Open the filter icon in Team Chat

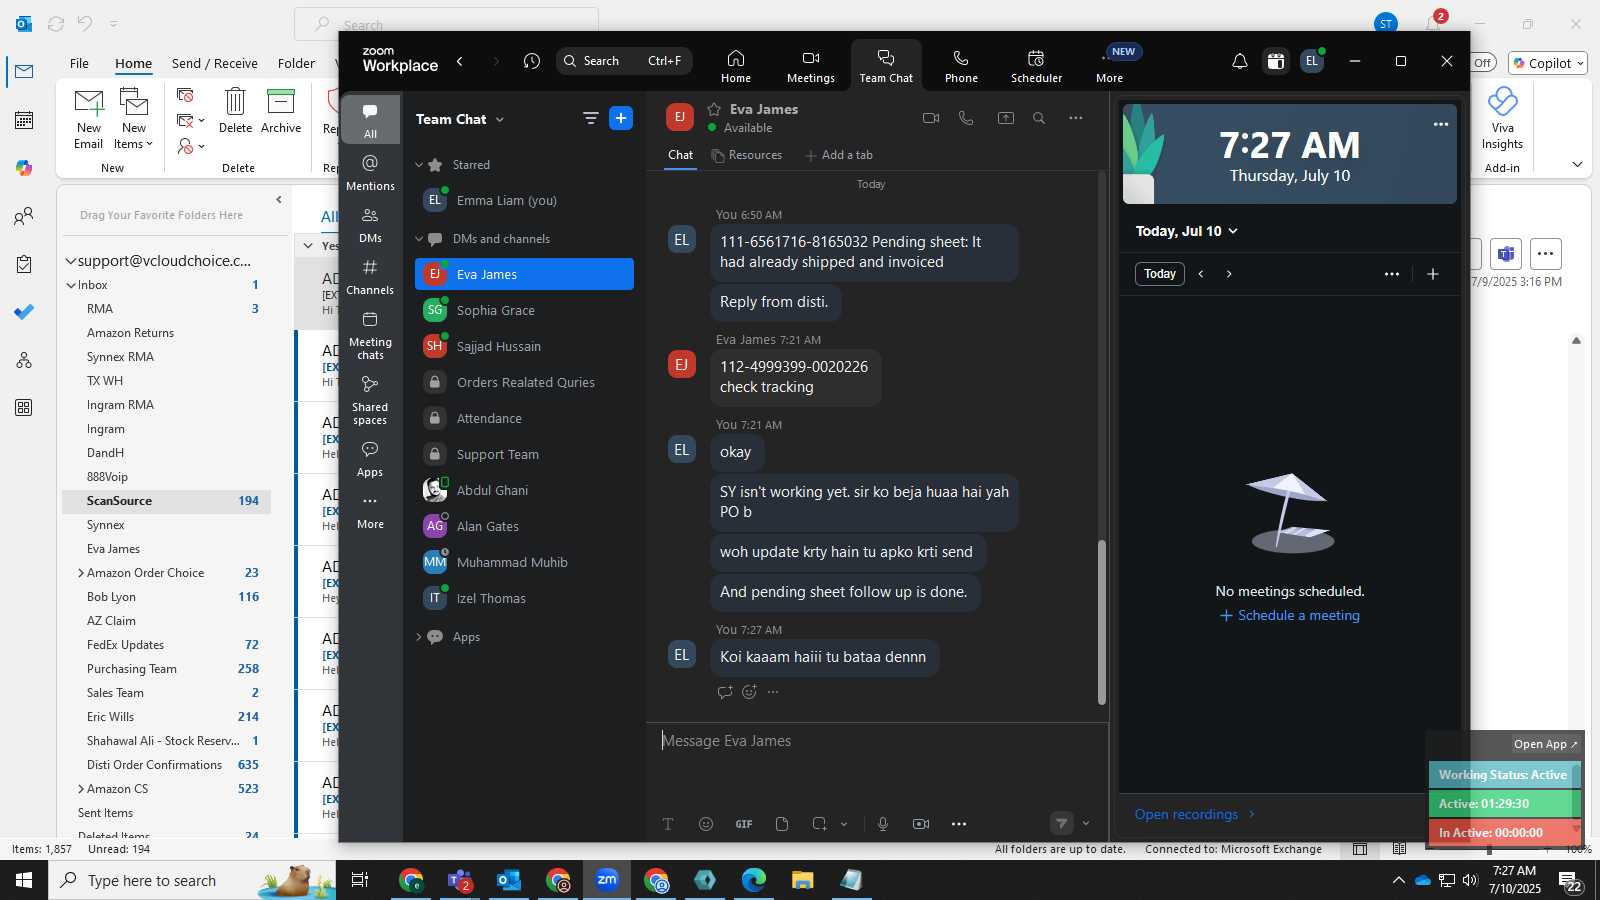click(591, 118)
